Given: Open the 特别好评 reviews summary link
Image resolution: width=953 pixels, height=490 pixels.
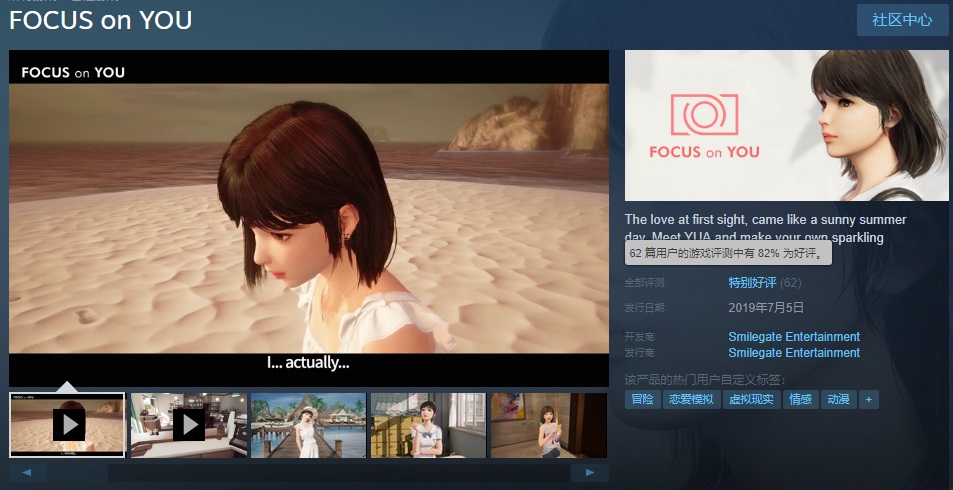Looking at the screenshot, I should click(752, 283).
